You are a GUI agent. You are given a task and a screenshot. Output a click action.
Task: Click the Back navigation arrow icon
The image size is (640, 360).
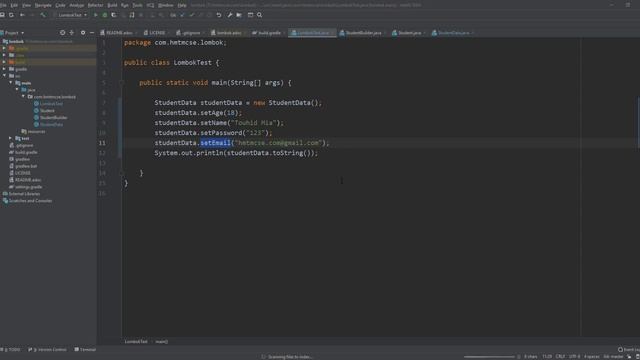22,15
